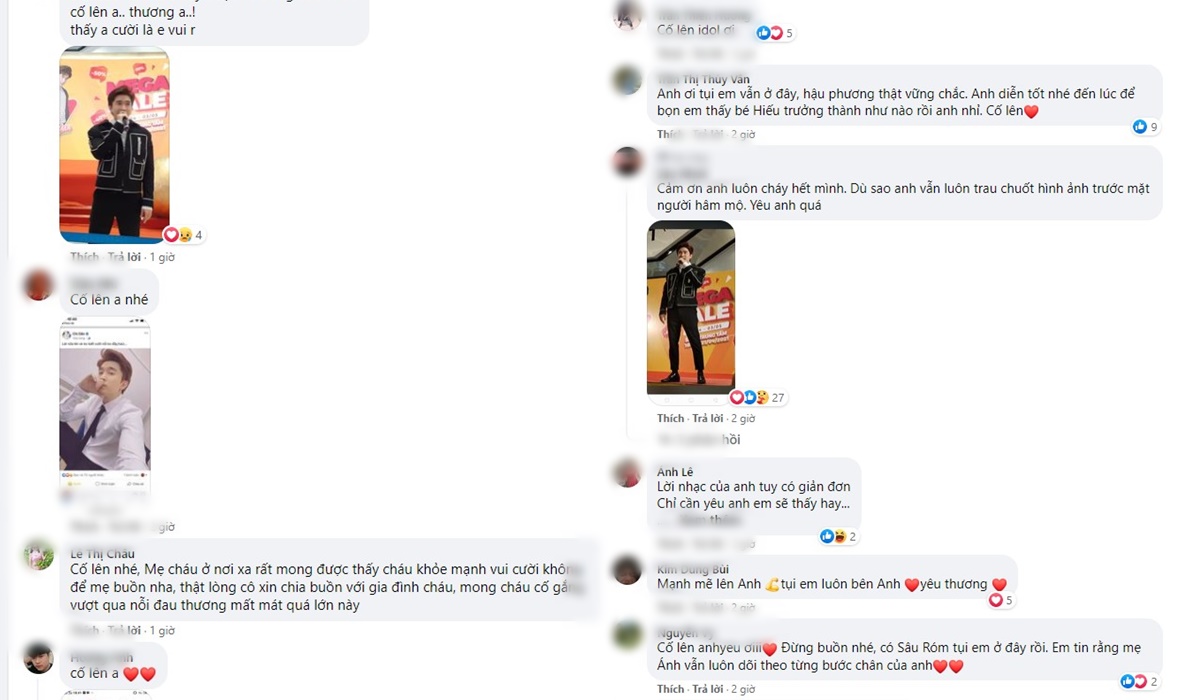Click Anh Lê commenter name
This screenshot has height=700, width=1200.
(675, 472)
